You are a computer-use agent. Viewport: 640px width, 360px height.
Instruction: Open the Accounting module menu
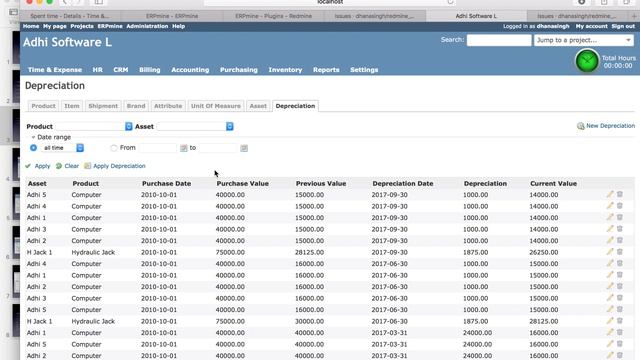[x=190, y=70]
